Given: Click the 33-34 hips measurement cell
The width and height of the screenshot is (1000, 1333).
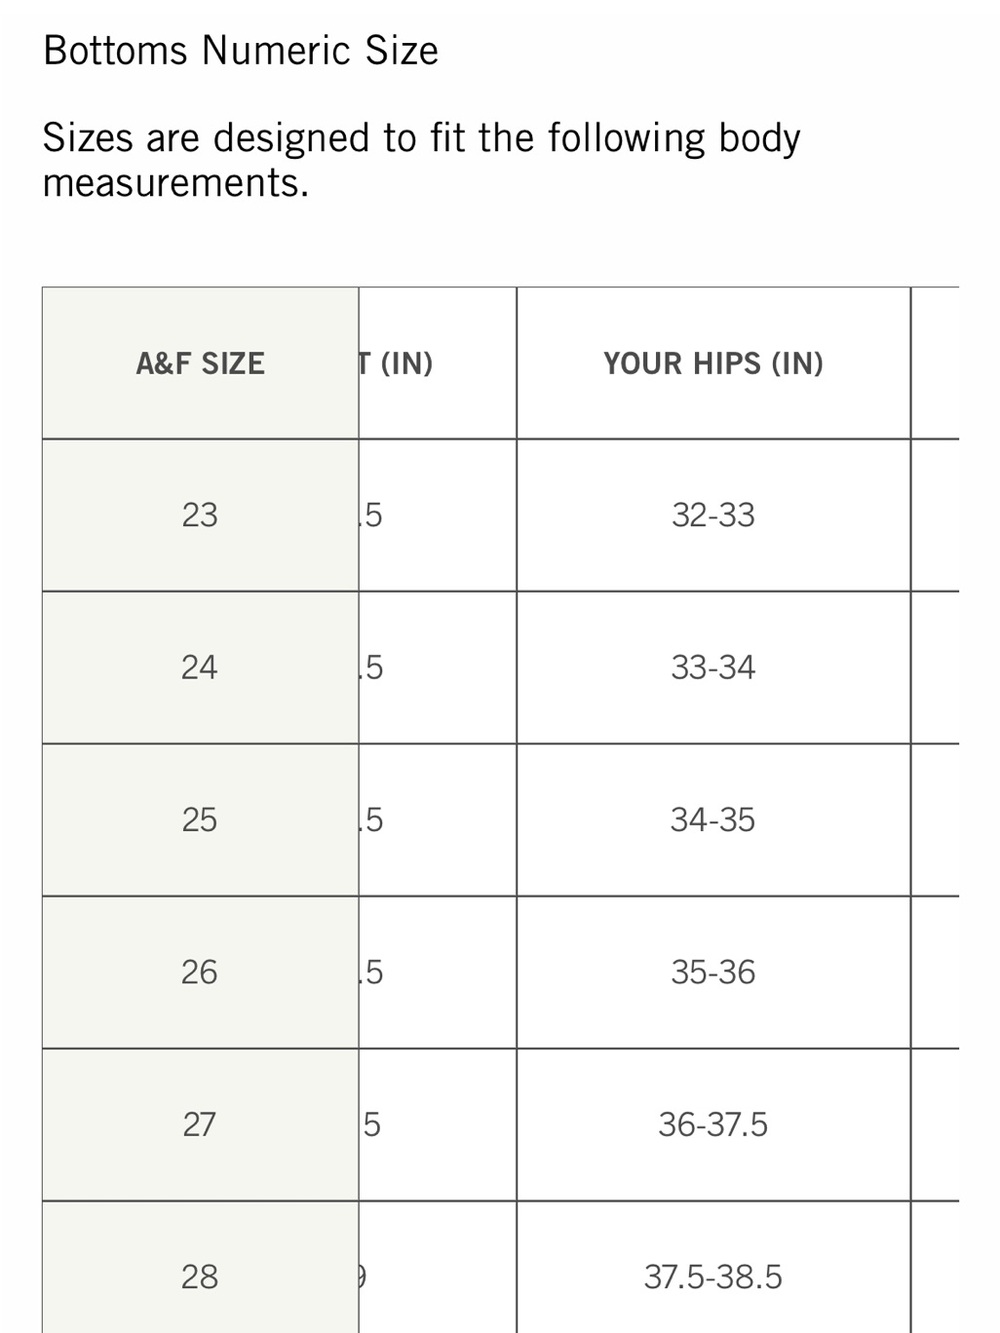Looking at the screenshot, I should [x=713, y=667].
